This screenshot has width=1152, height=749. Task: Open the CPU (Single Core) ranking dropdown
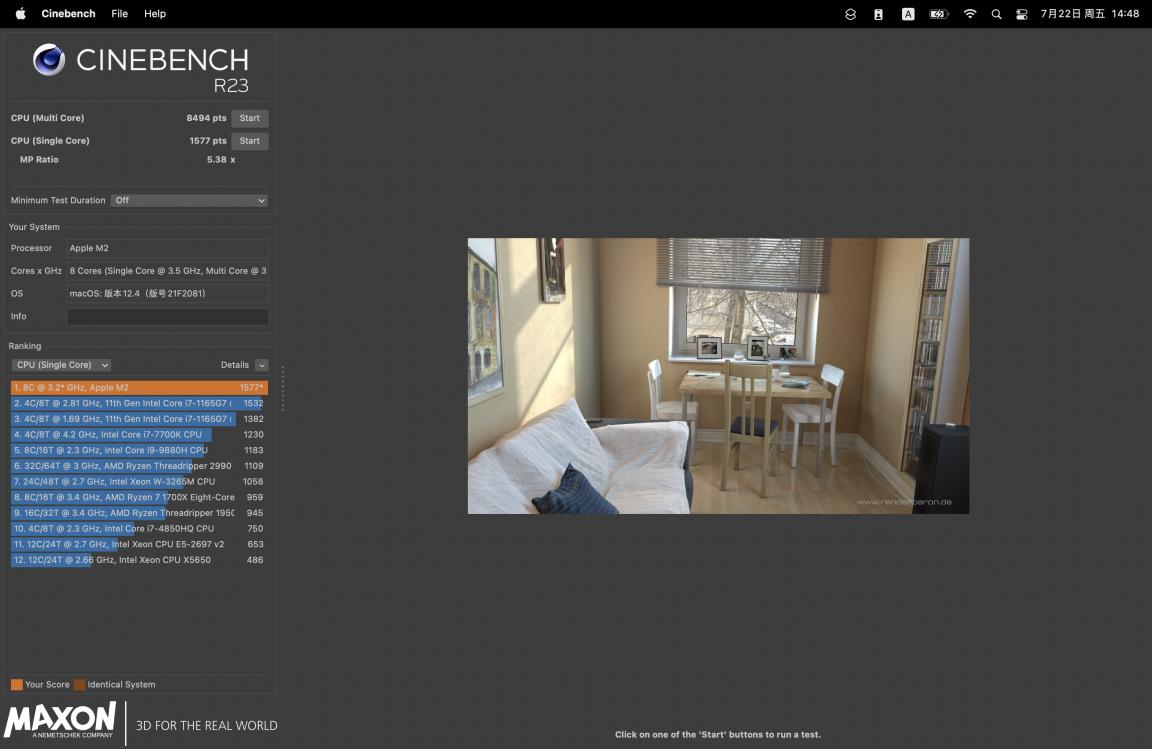tap(61, 365)
